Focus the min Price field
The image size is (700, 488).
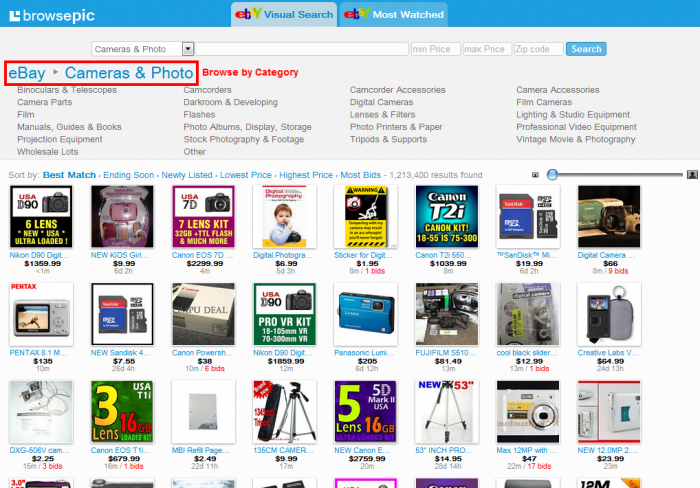(x=435, y=49)
